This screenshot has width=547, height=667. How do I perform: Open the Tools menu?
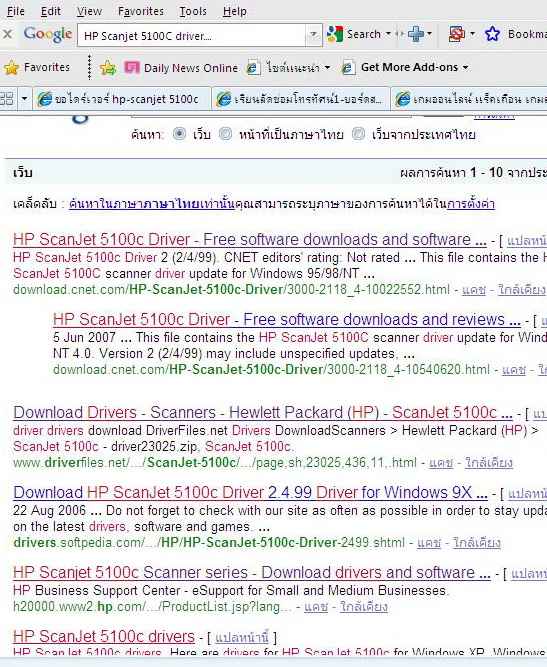(x=193, y=11)
